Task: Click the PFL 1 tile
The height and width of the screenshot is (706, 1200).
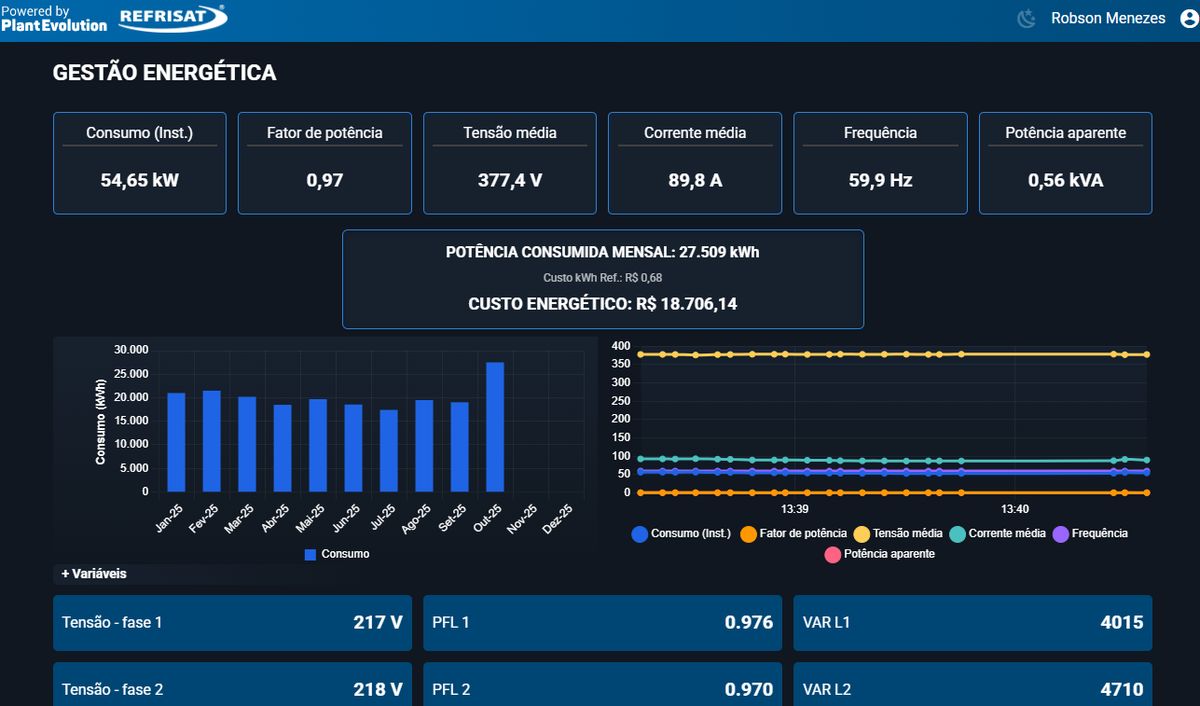Action: (603, 623)
